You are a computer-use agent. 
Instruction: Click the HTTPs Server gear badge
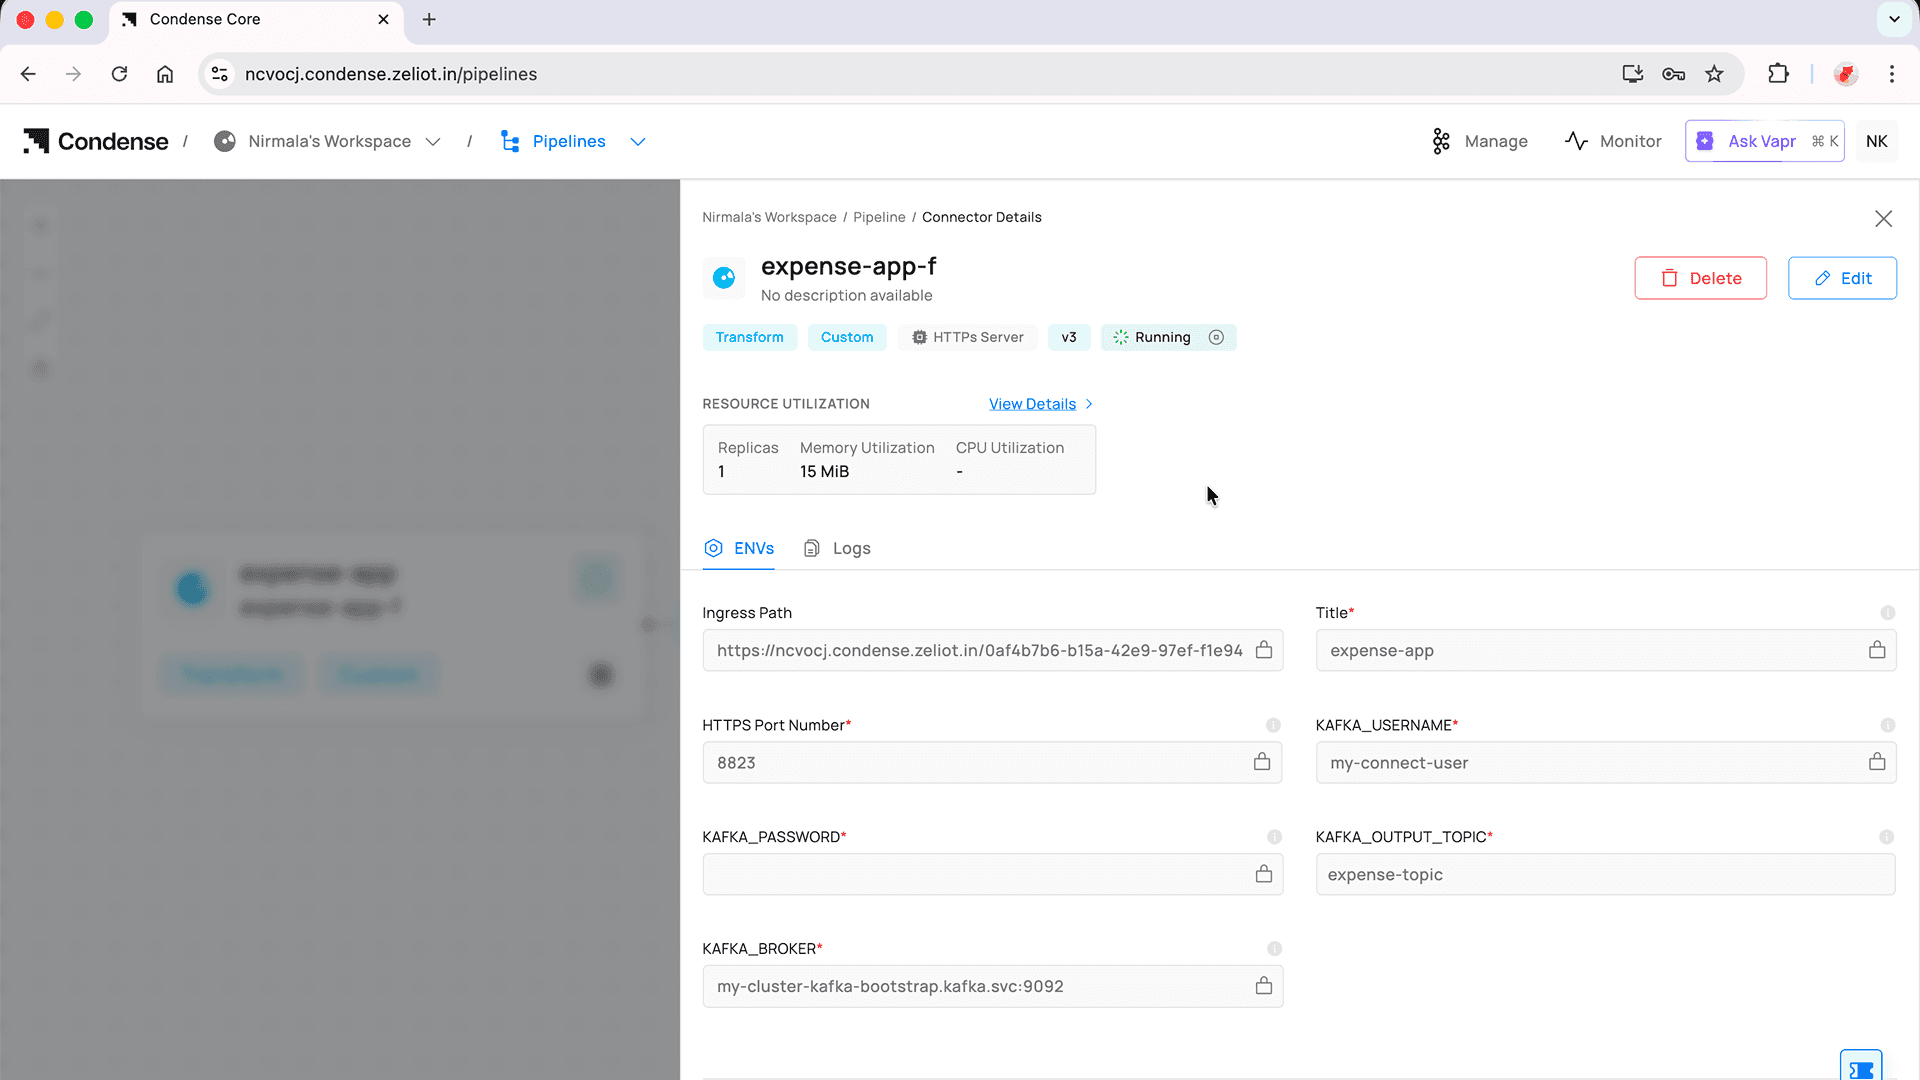point(920,337)
